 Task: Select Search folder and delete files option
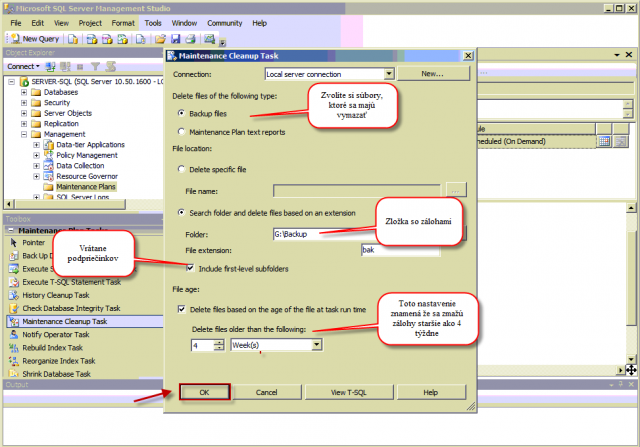[182, 212]
